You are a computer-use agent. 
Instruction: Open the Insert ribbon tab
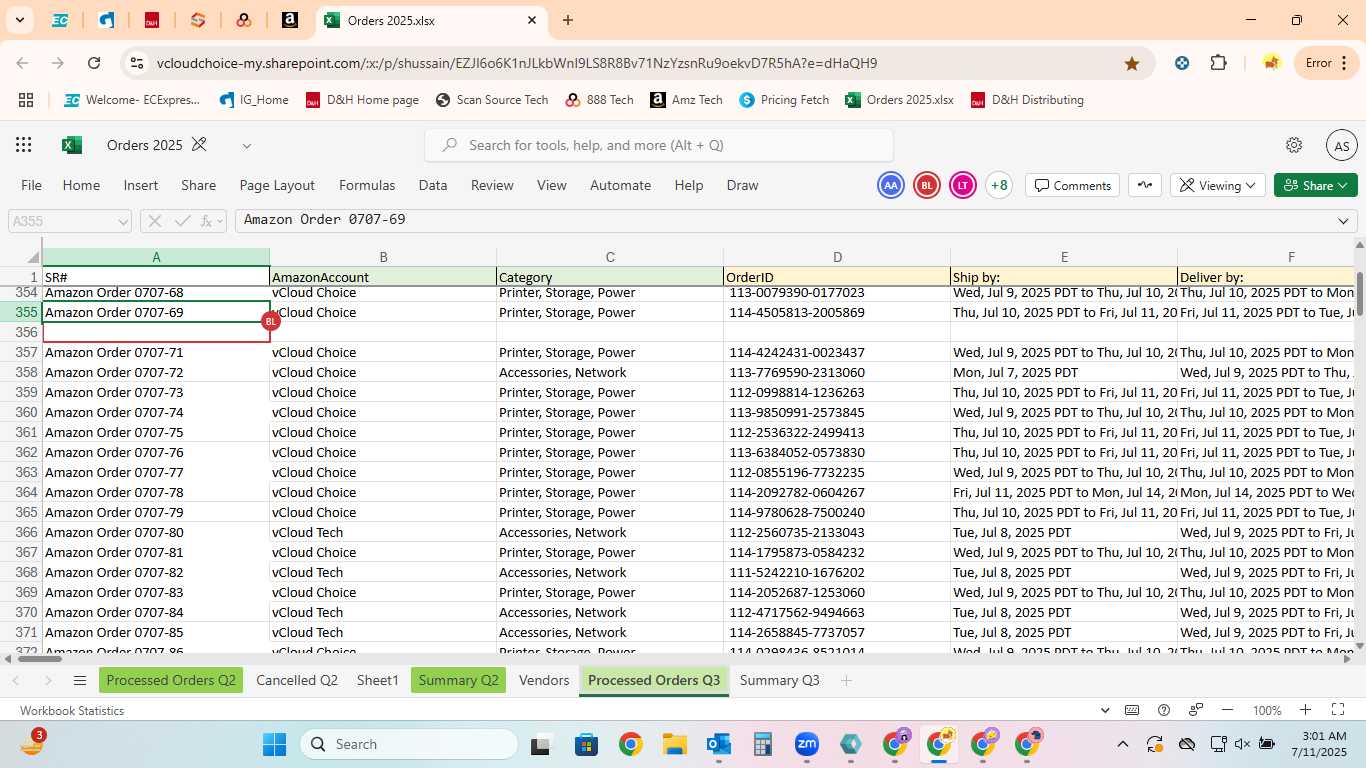(141, 185)
